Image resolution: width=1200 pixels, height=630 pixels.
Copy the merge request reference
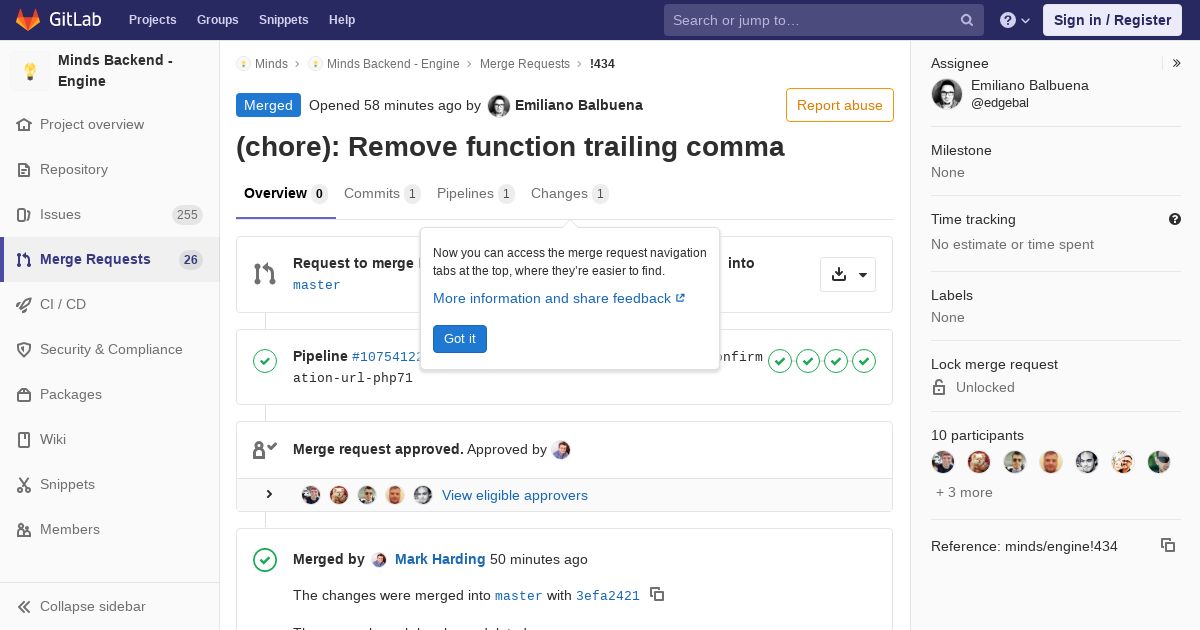tap(1167, 545)
